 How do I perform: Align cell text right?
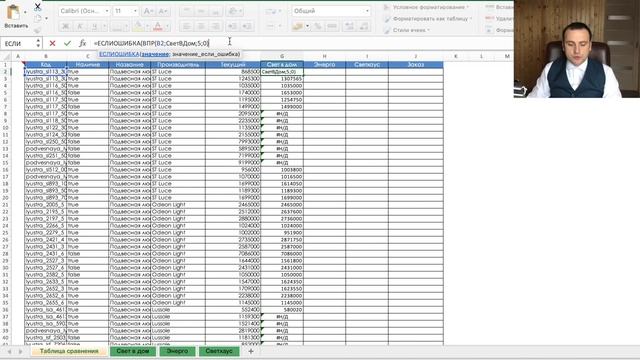(x=215, y=27)
